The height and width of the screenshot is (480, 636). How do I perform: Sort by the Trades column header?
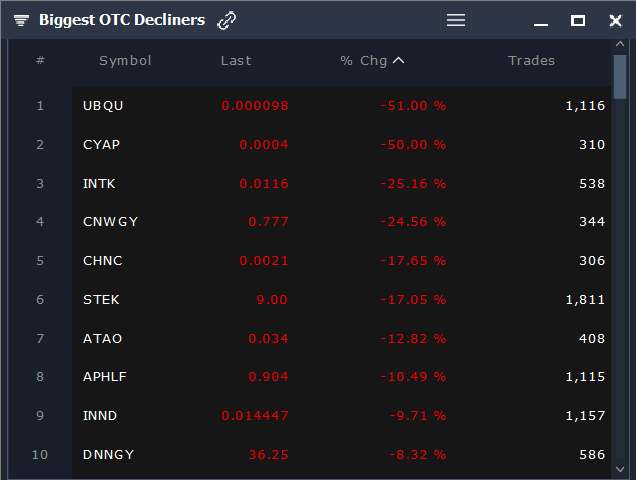[x=531, y=61]
